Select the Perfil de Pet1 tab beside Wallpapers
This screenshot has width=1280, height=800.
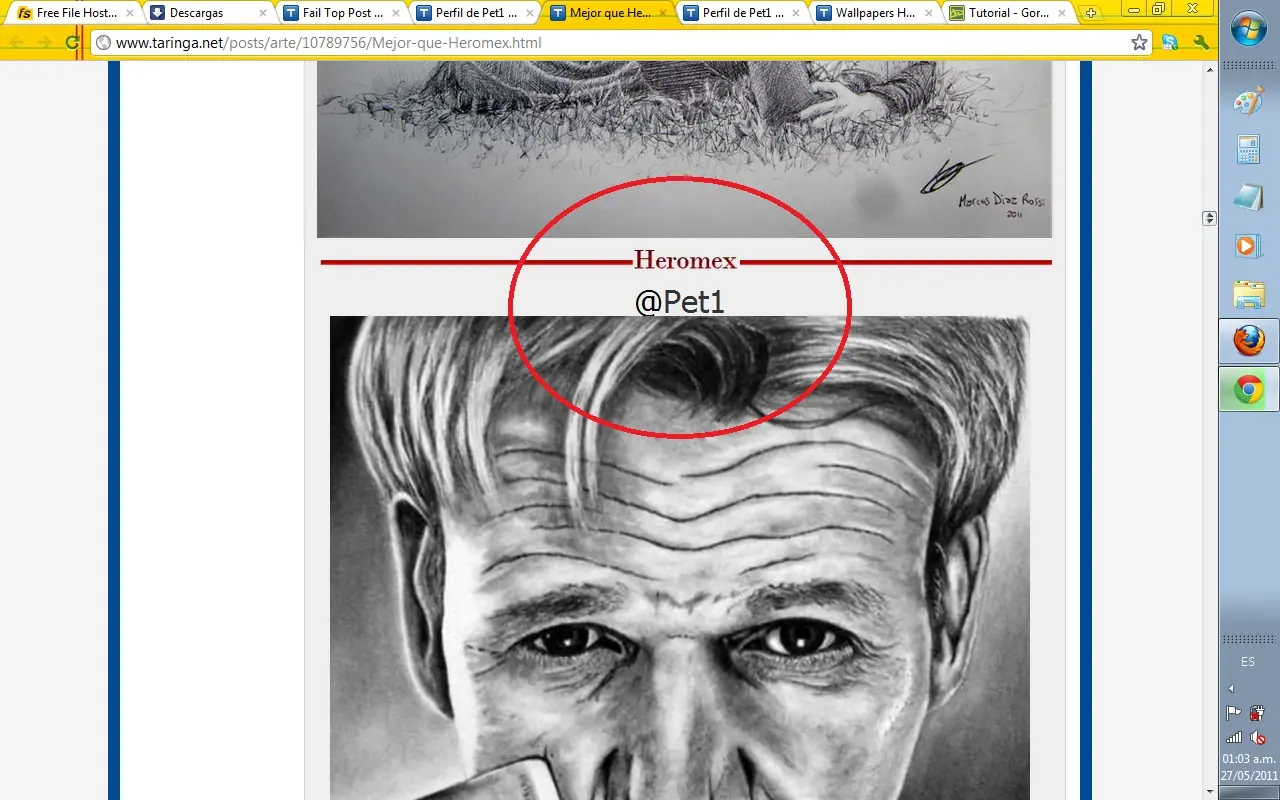click(x=741, y=13)
